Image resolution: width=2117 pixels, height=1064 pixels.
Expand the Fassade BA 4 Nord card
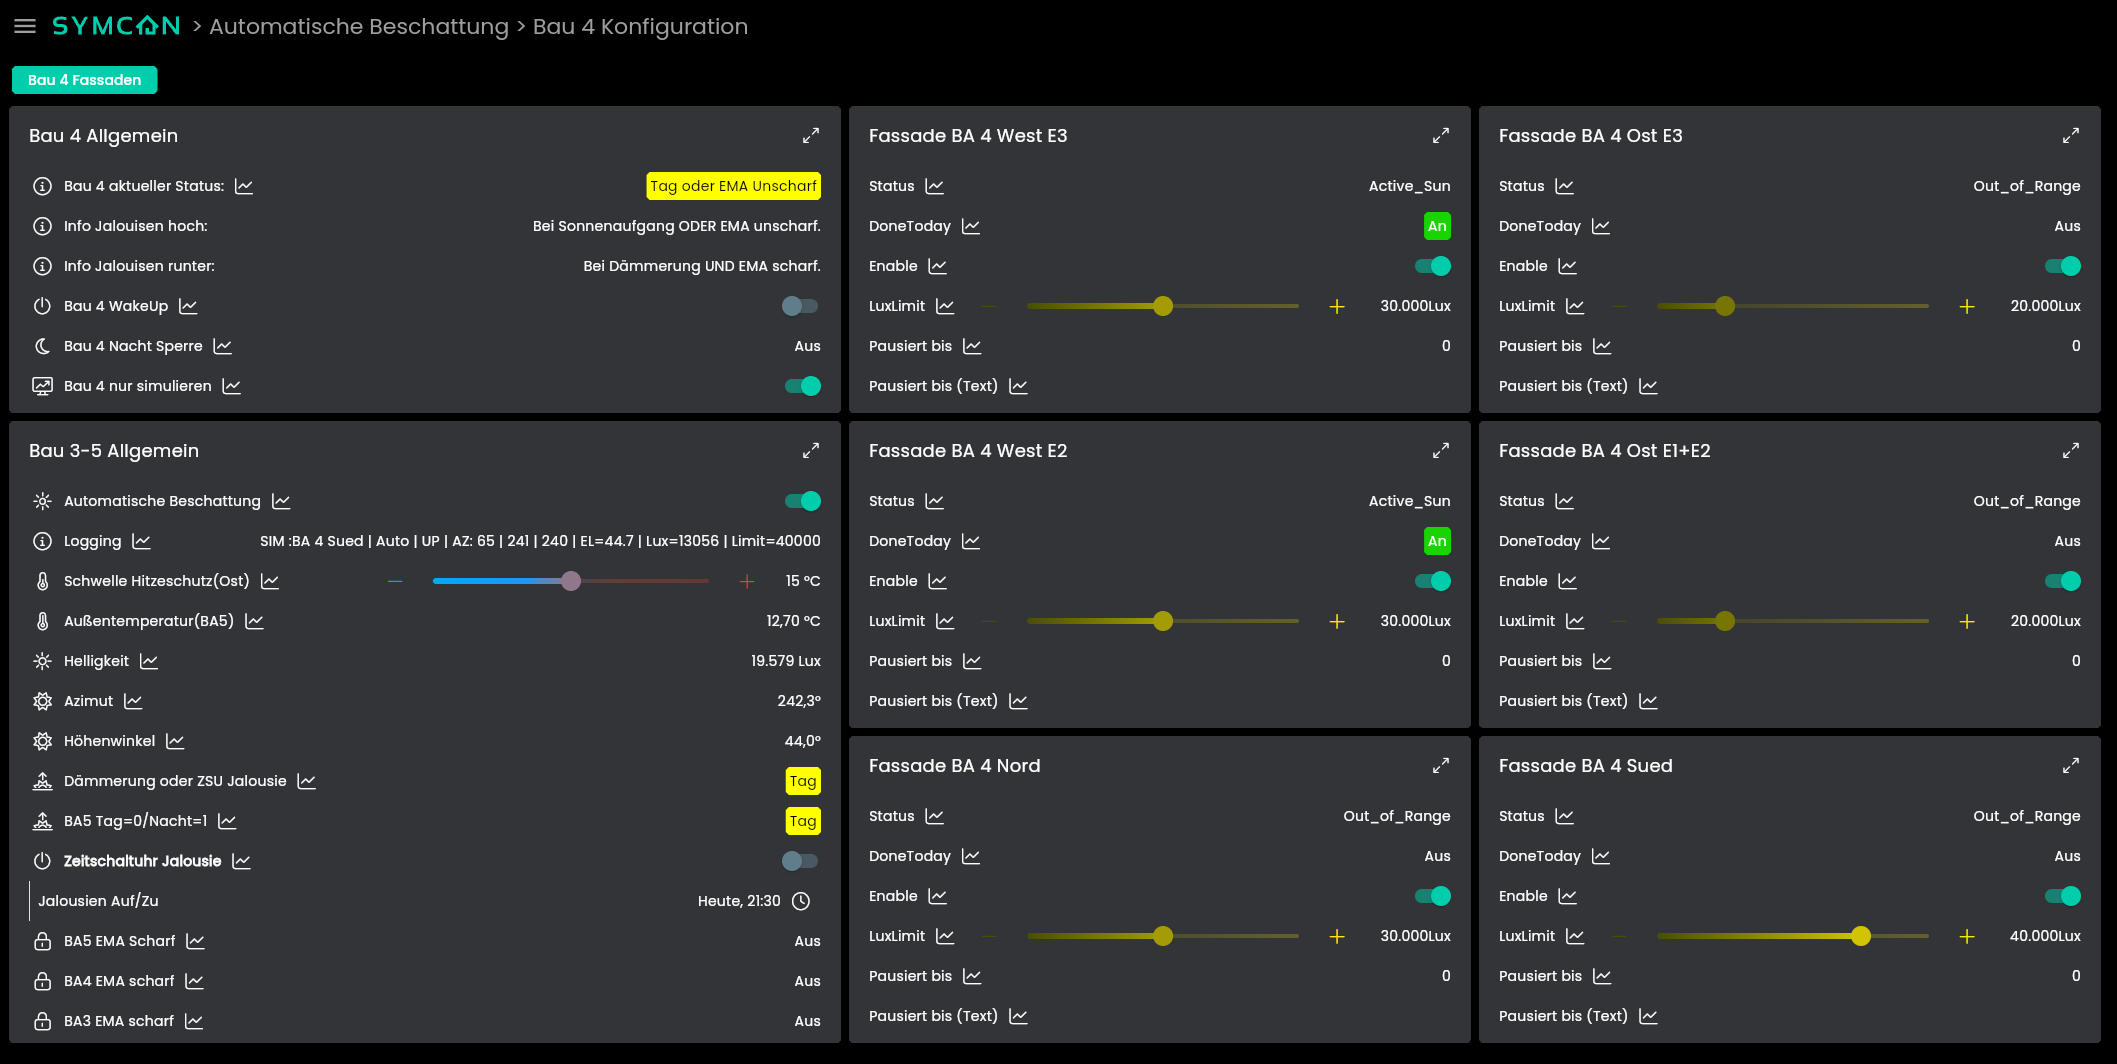[1441, 765]
